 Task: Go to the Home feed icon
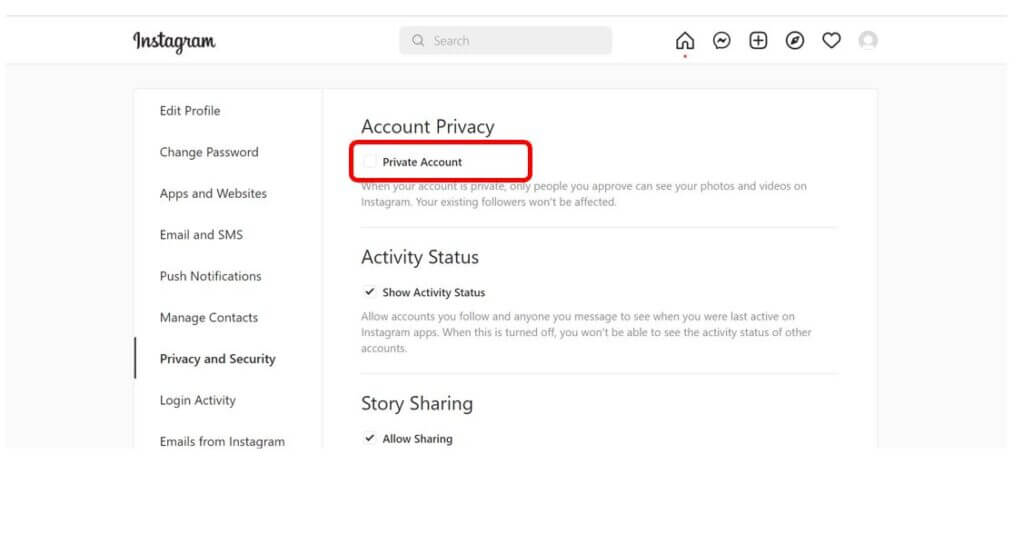point(684,40)
